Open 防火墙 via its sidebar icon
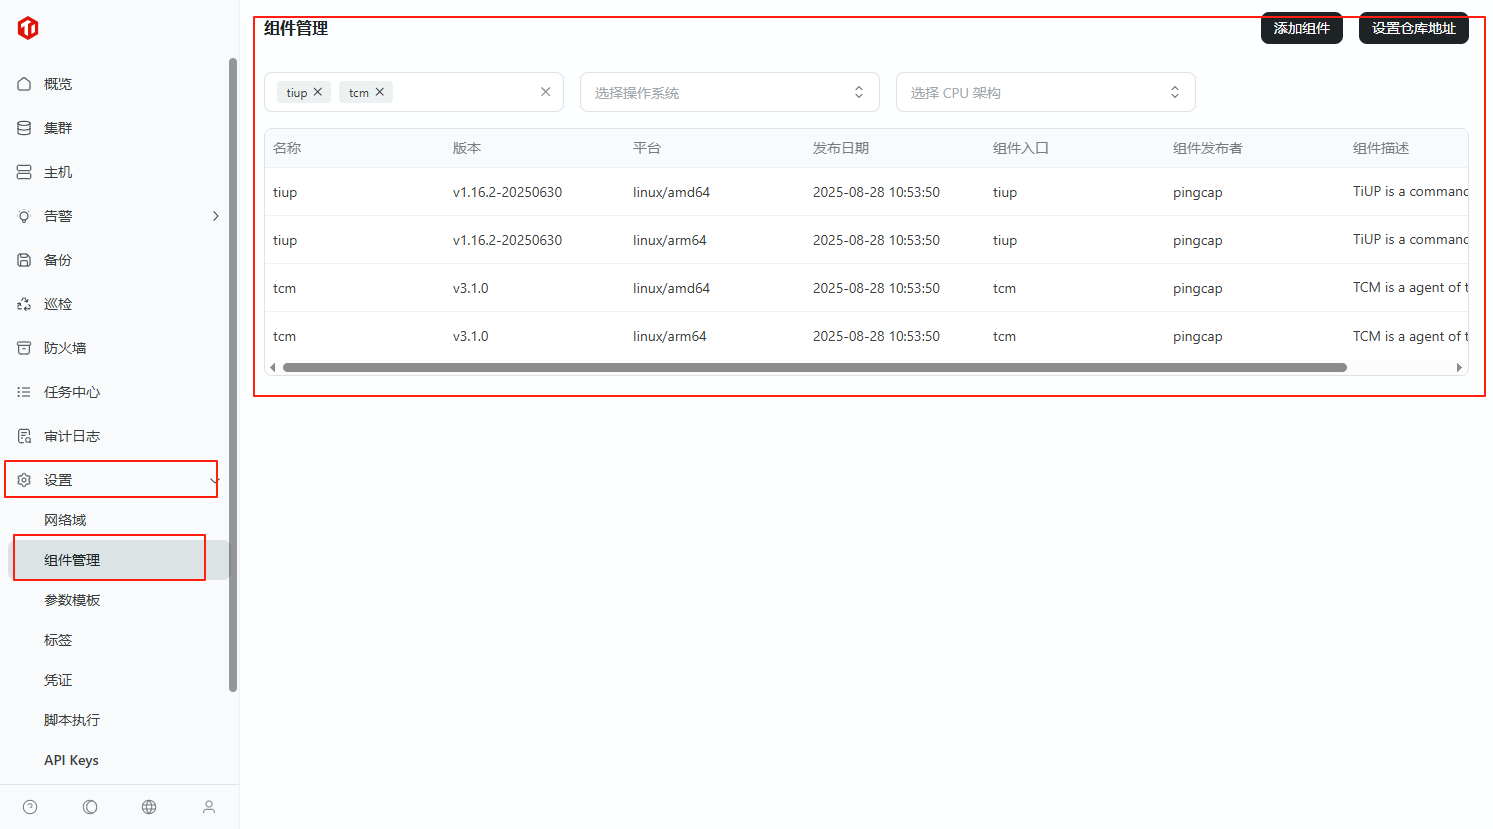This screenshot has width=1493, height=829. coord(24,348)
